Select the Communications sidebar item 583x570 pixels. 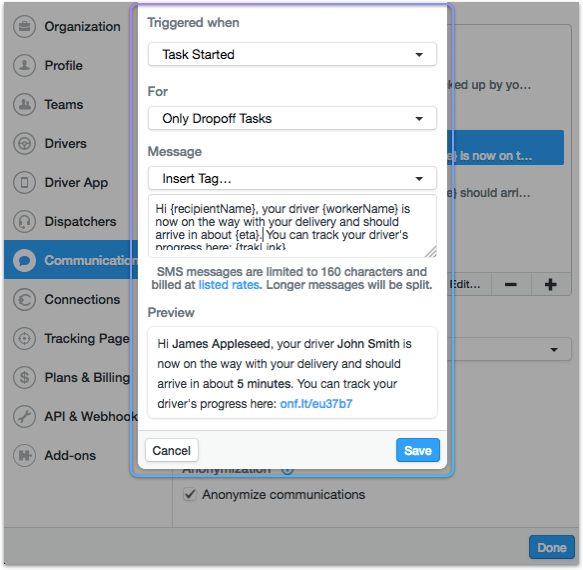(71, 260)
